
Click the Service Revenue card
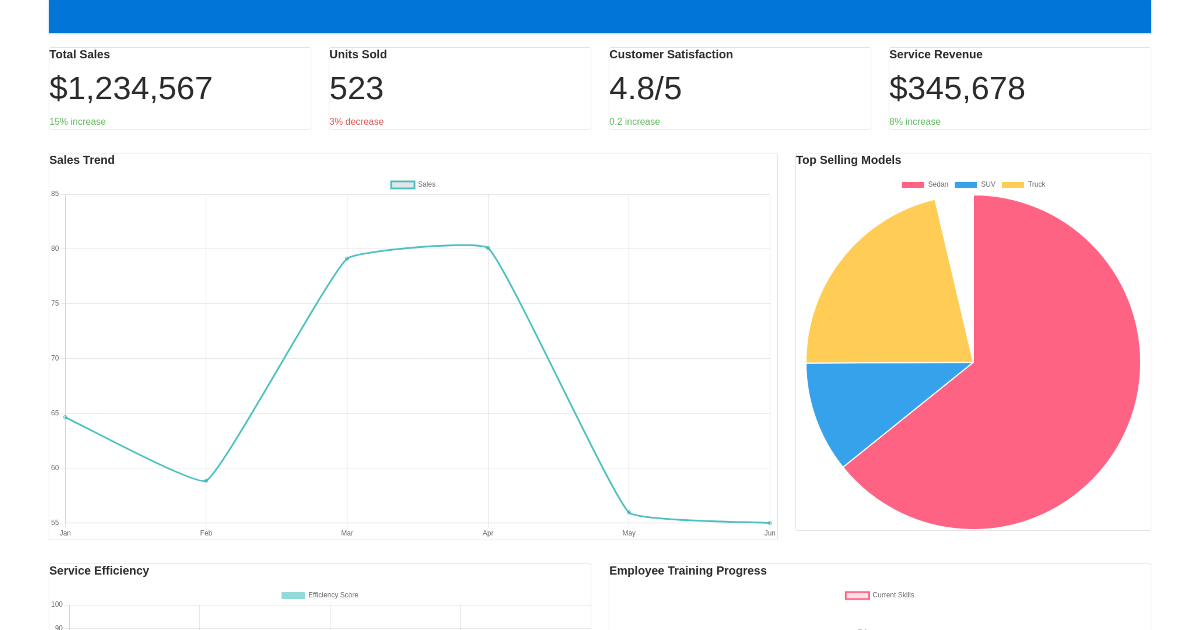pyautogui.click(x=1018, y=87)
